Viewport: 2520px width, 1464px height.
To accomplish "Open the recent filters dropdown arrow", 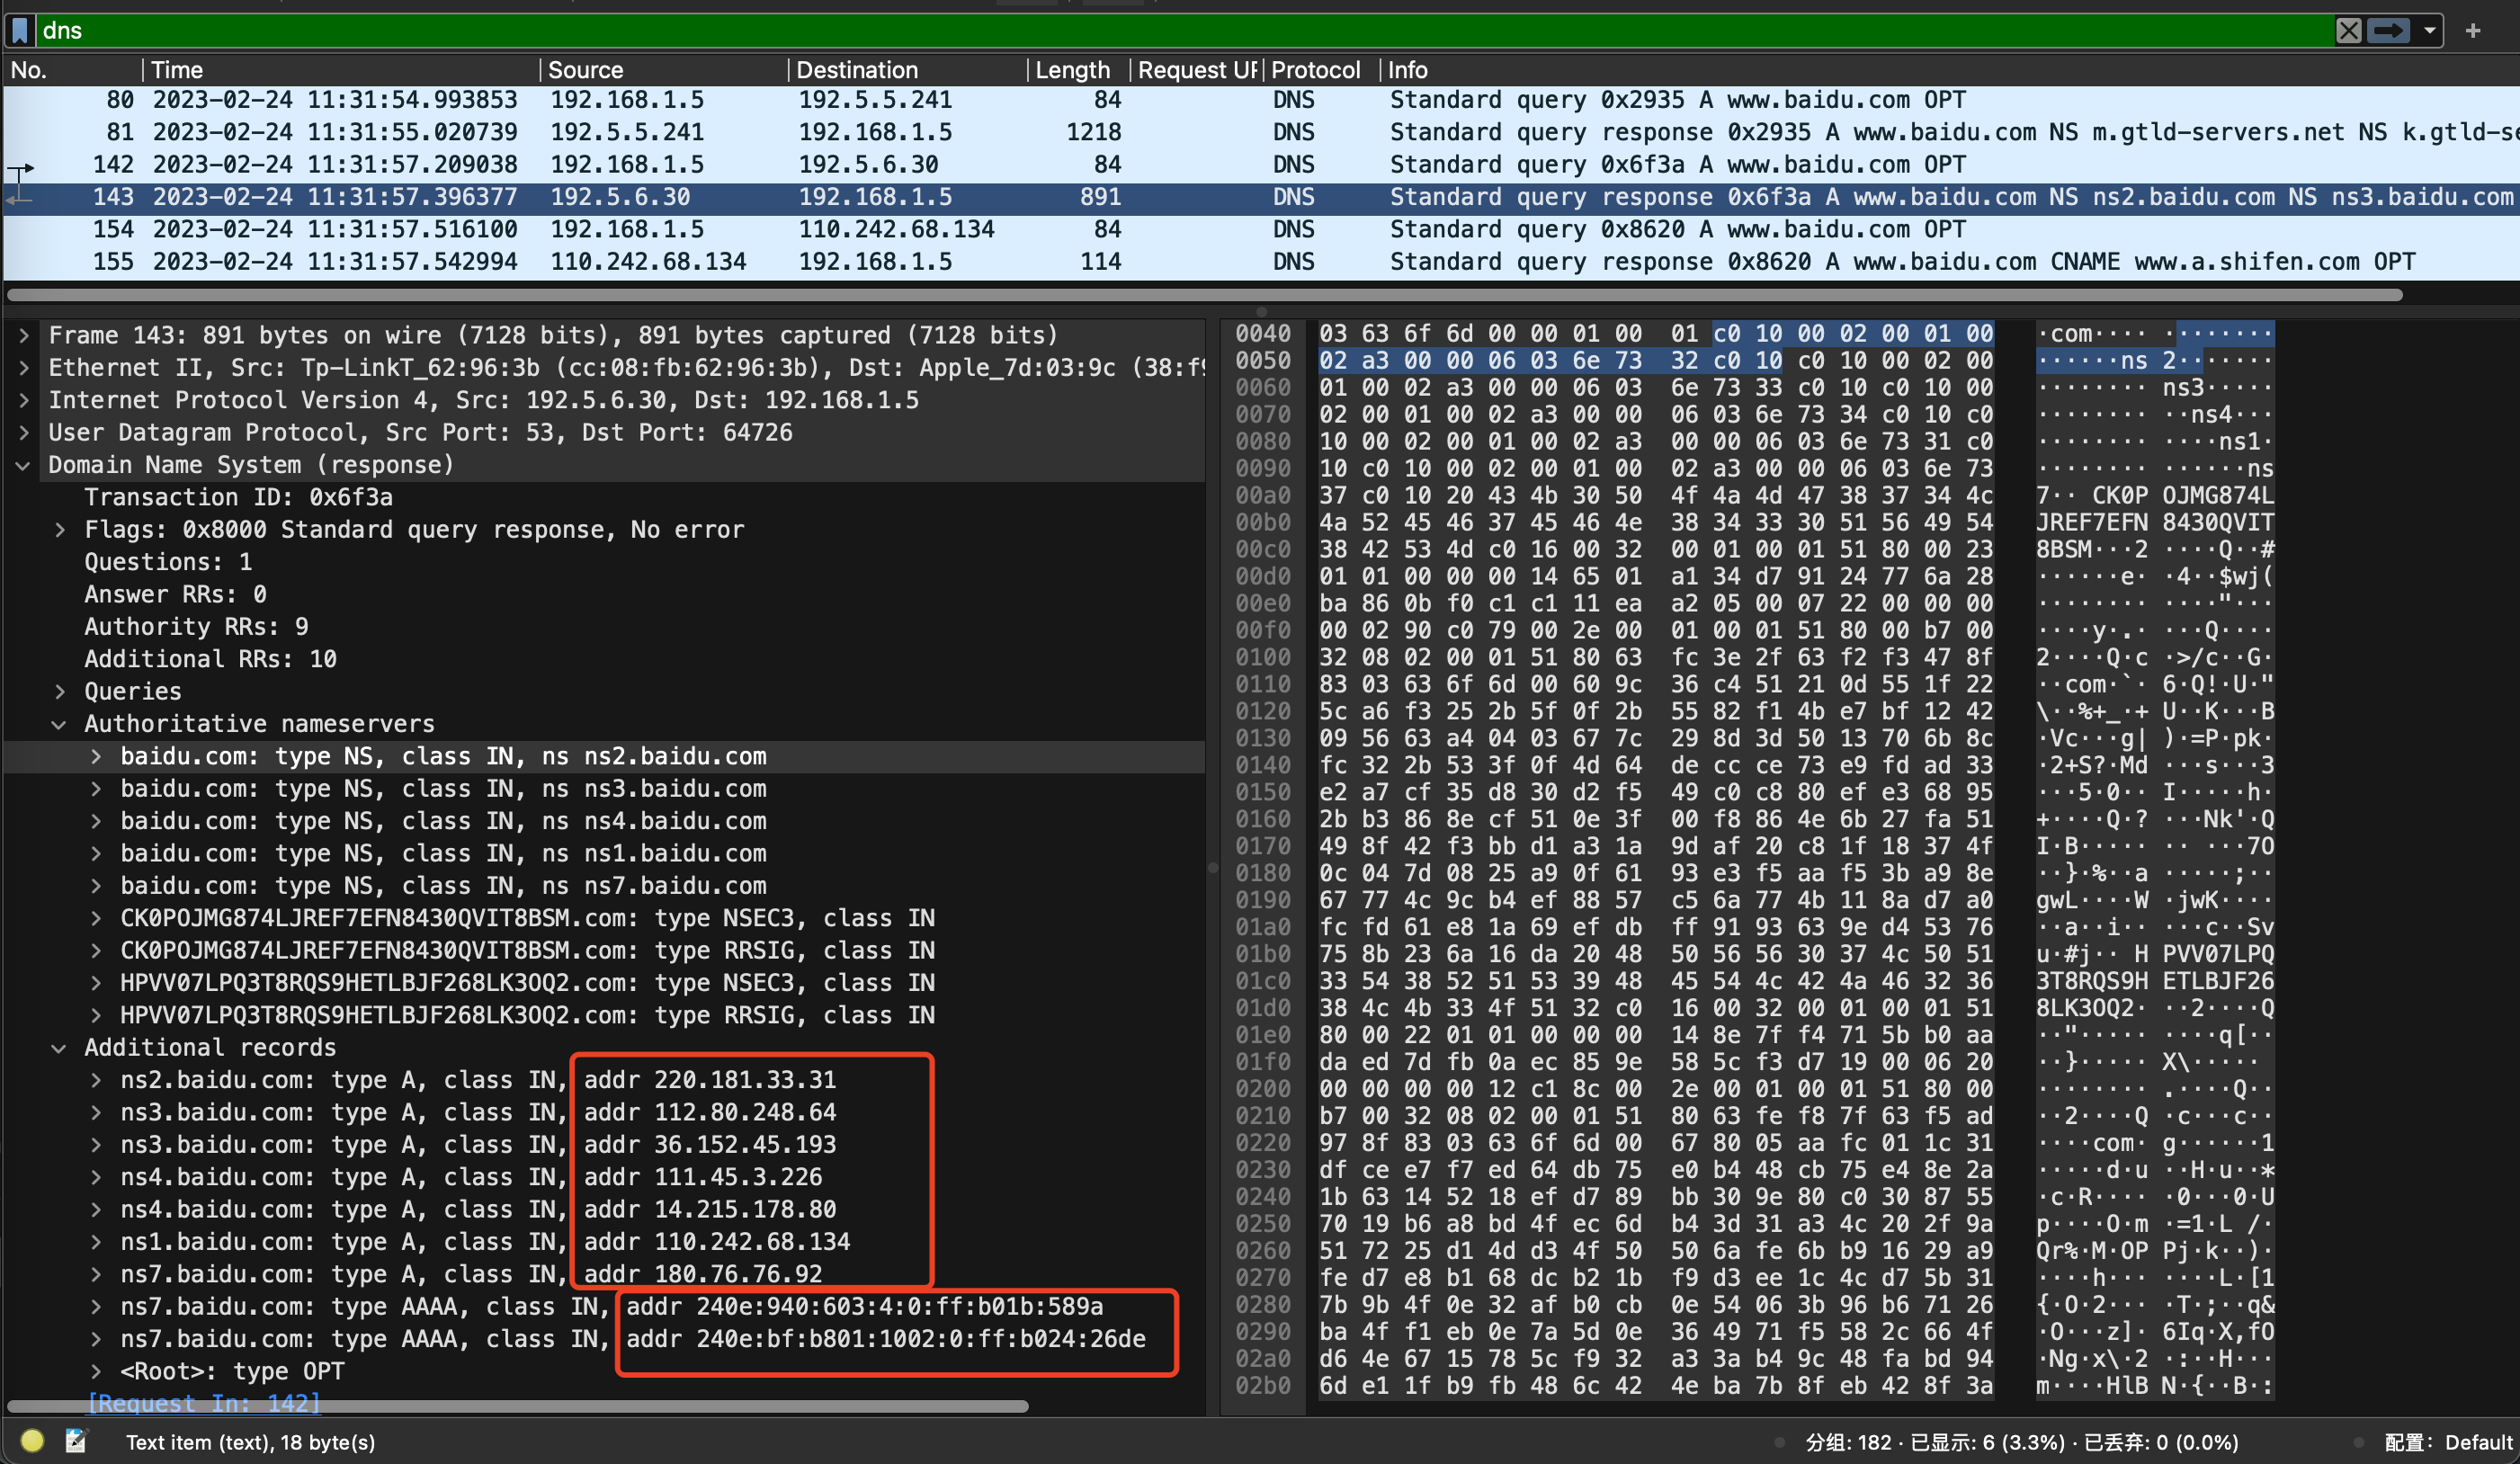I will 2429,31.
